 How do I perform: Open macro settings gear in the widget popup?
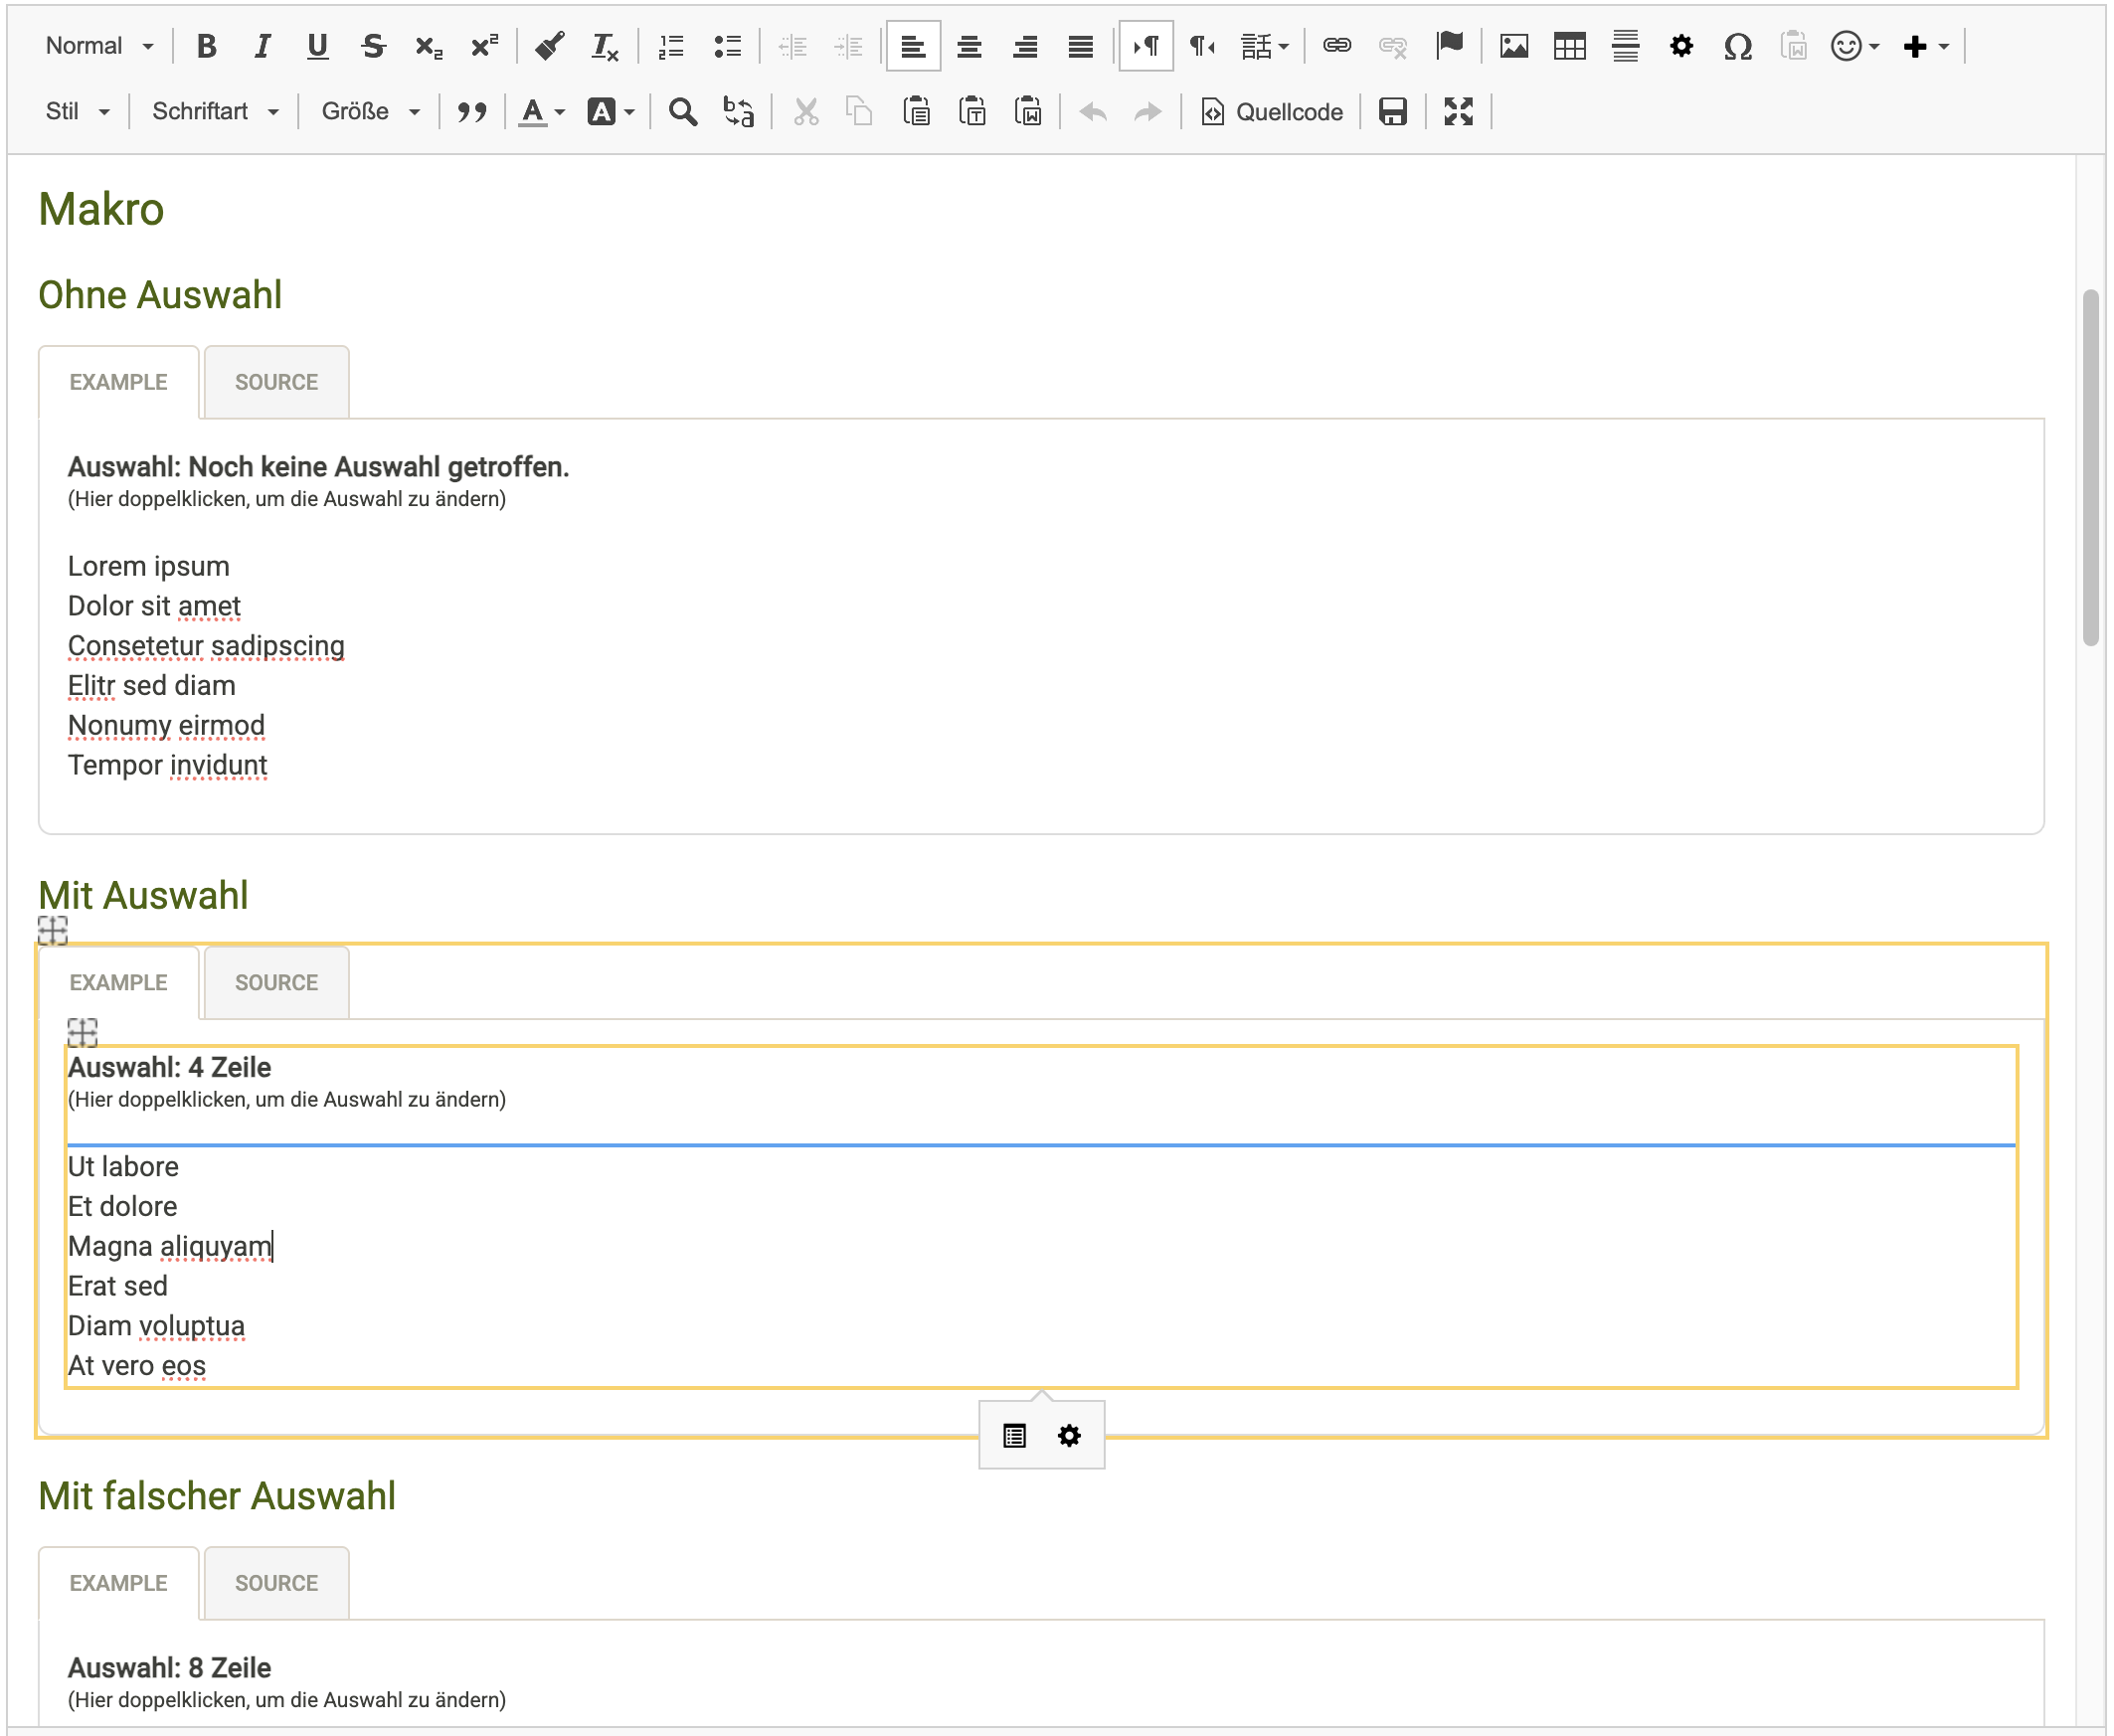(x=1069, y=1436)
